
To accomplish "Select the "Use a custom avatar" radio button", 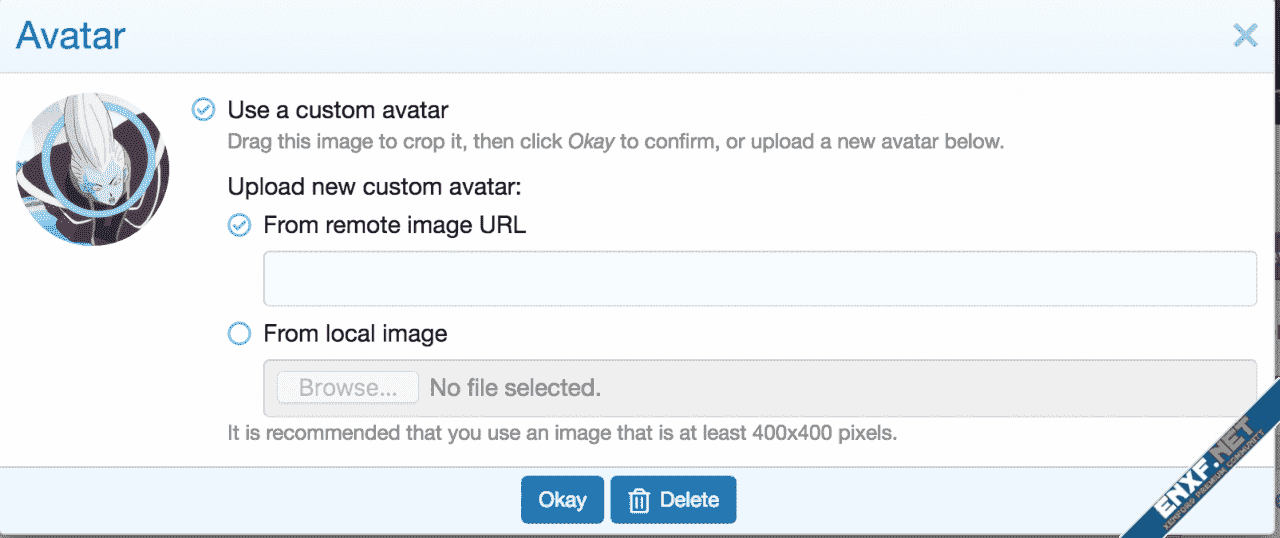I will click(203, 109).
